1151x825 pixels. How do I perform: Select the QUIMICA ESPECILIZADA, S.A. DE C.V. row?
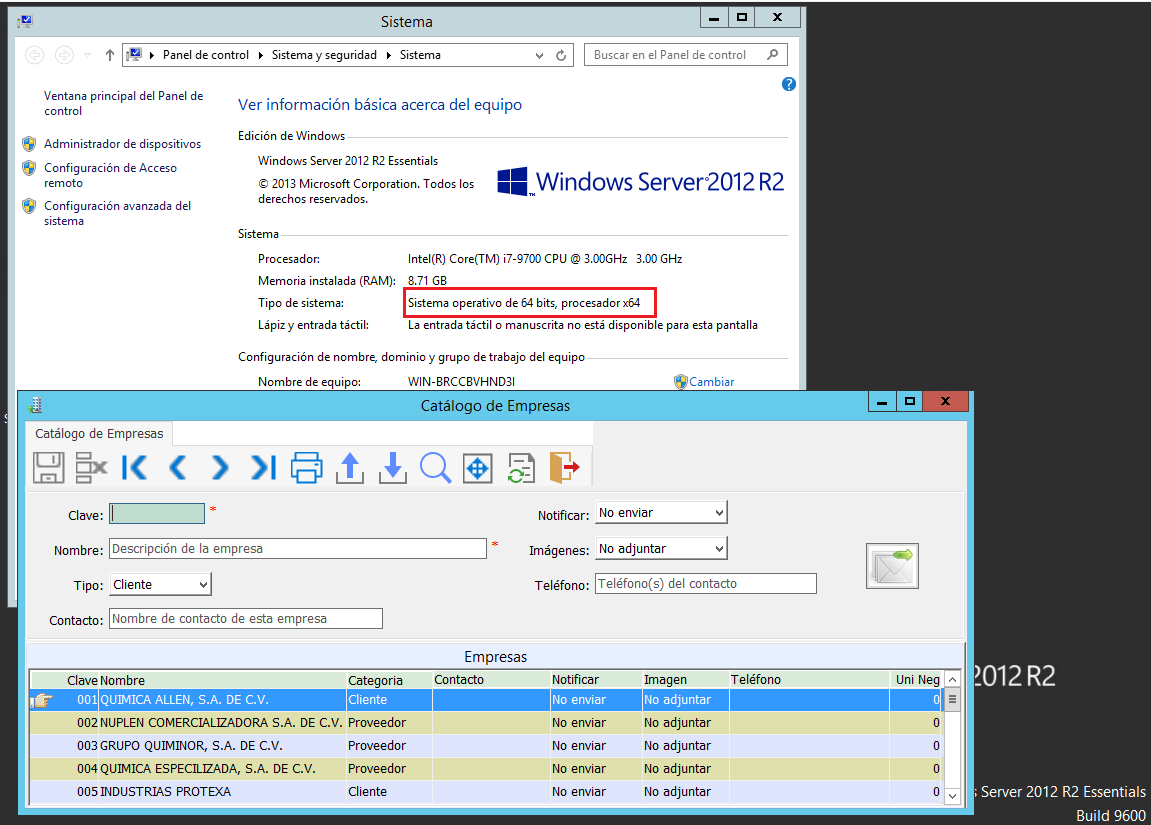pos(486,768)
